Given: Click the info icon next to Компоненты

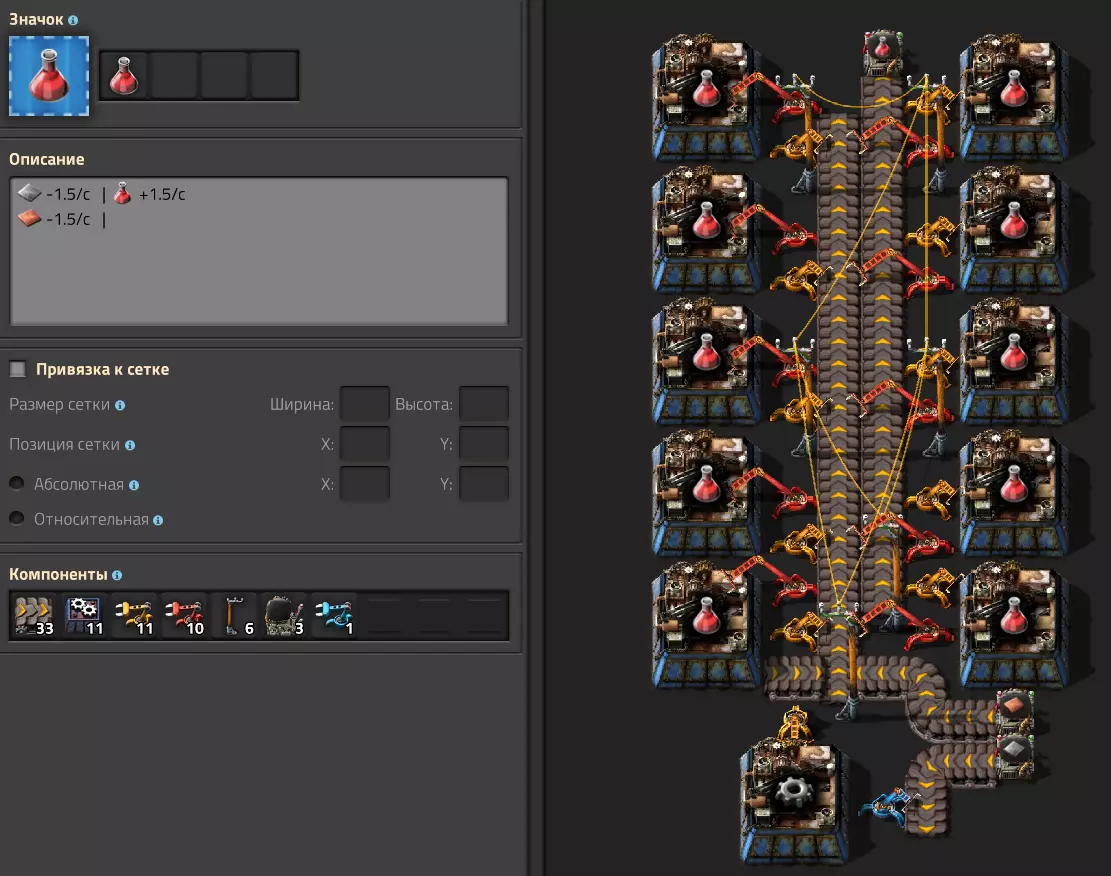Looking at the screenshot, I should pos(117,575).
